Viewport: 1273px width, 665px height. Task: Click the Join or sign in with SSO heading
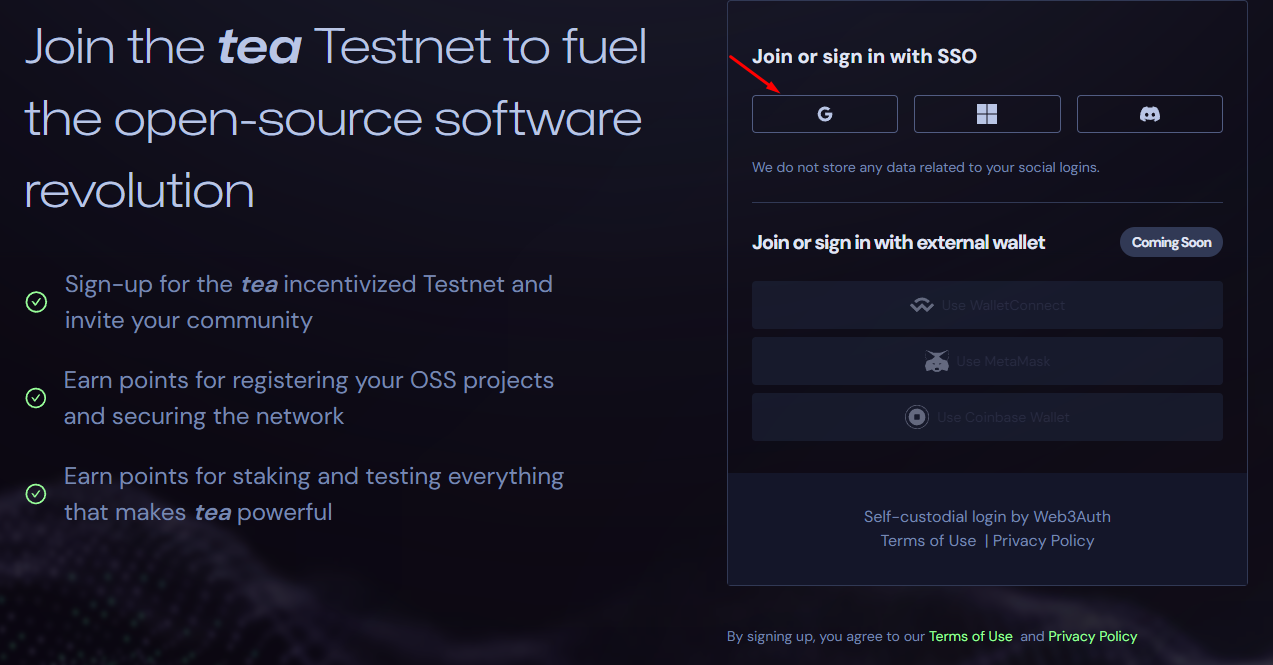(864, 57)
